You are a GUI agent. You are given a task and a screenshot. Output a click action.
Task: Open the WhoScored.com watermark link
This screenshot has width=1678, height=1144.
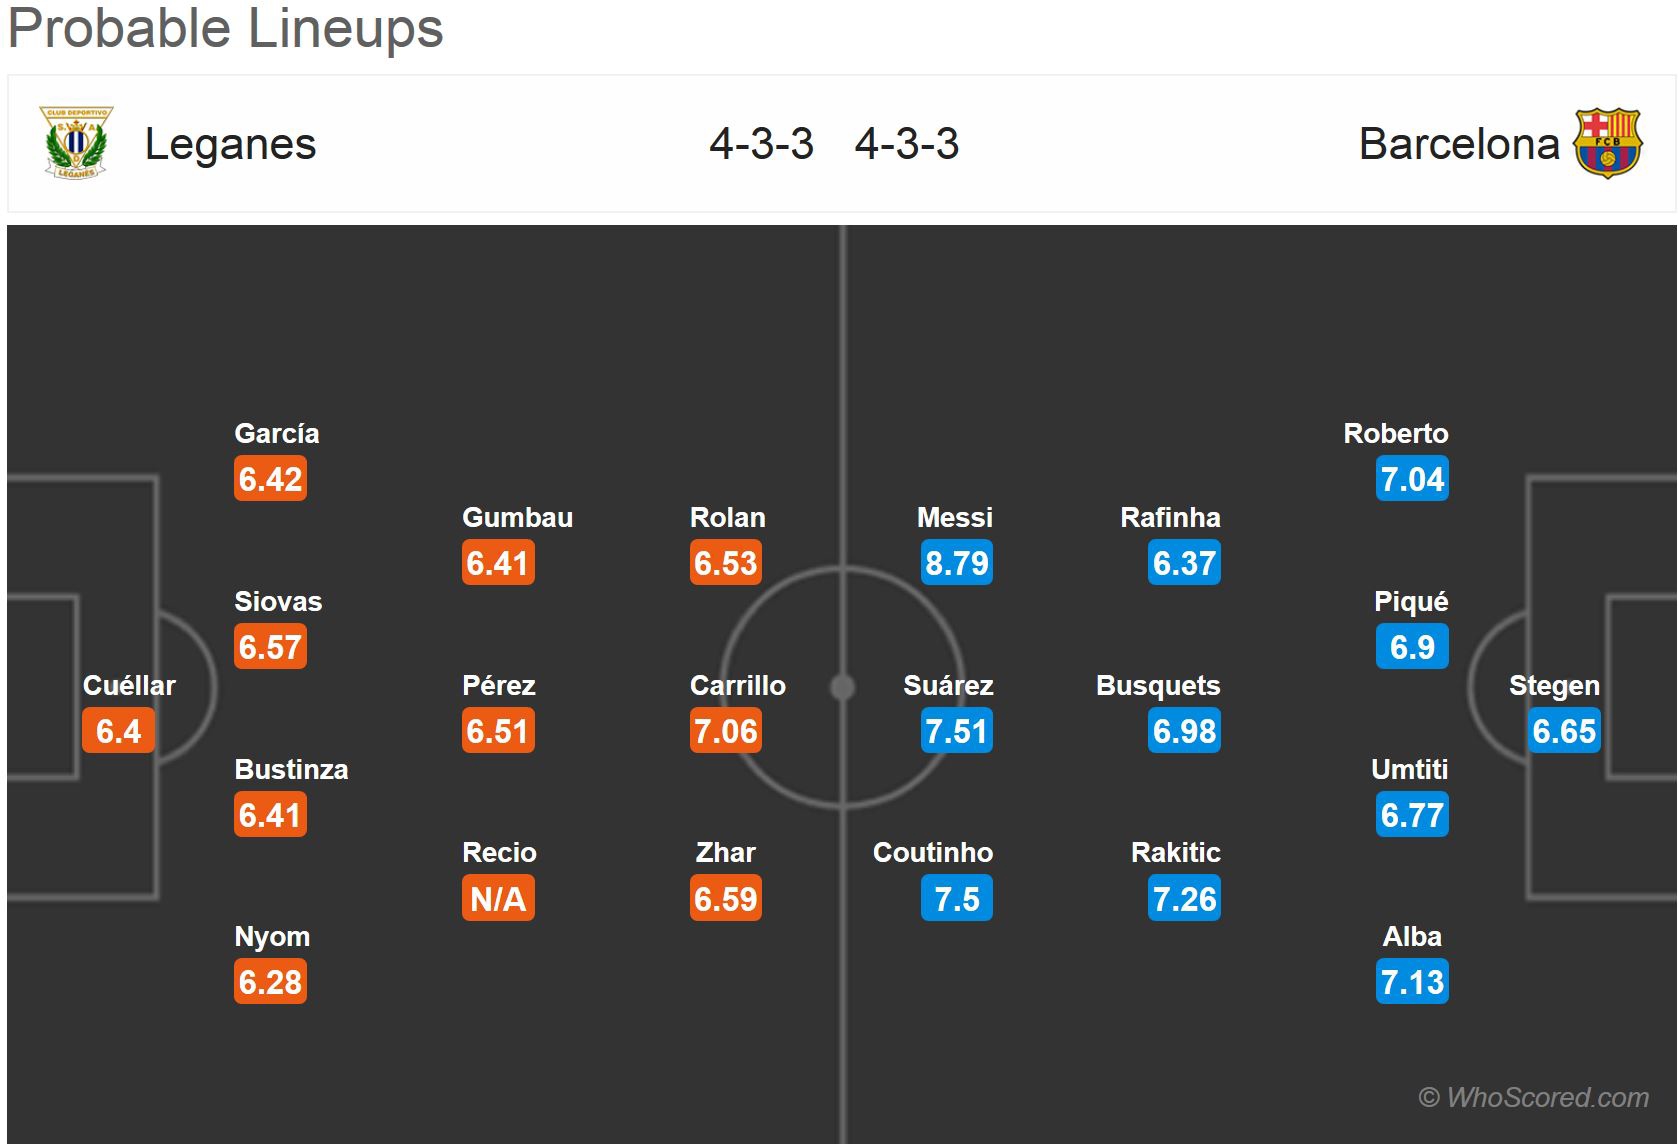tap(1534, 1097)
